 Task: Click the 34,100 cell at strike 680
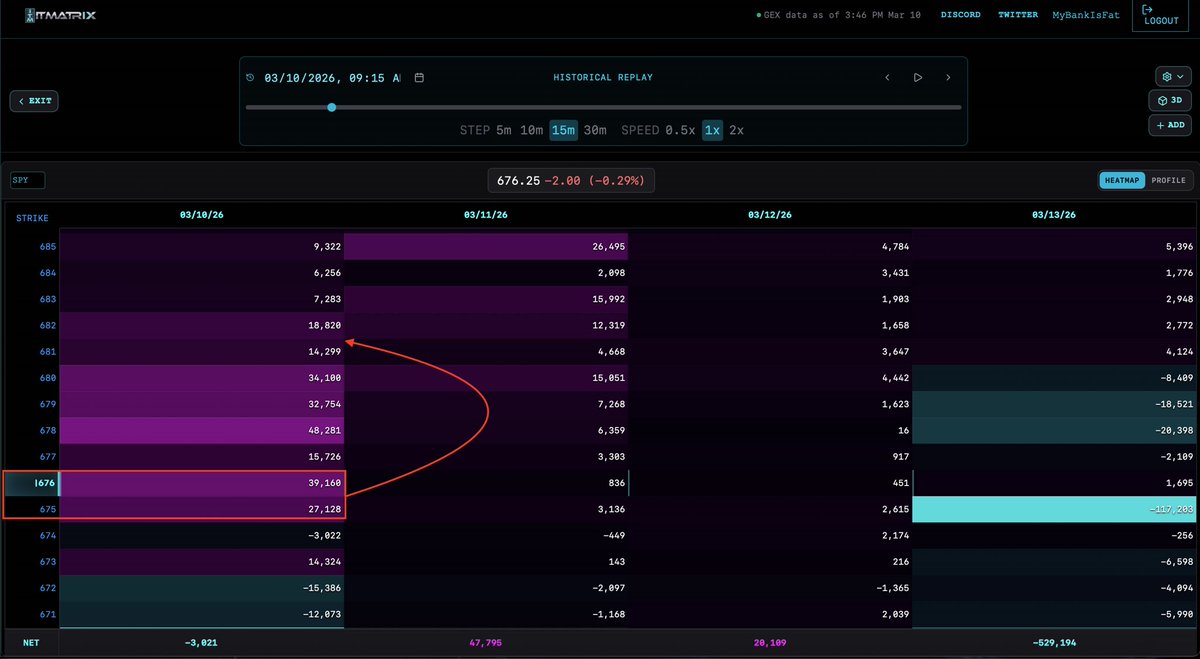(202, 378)
